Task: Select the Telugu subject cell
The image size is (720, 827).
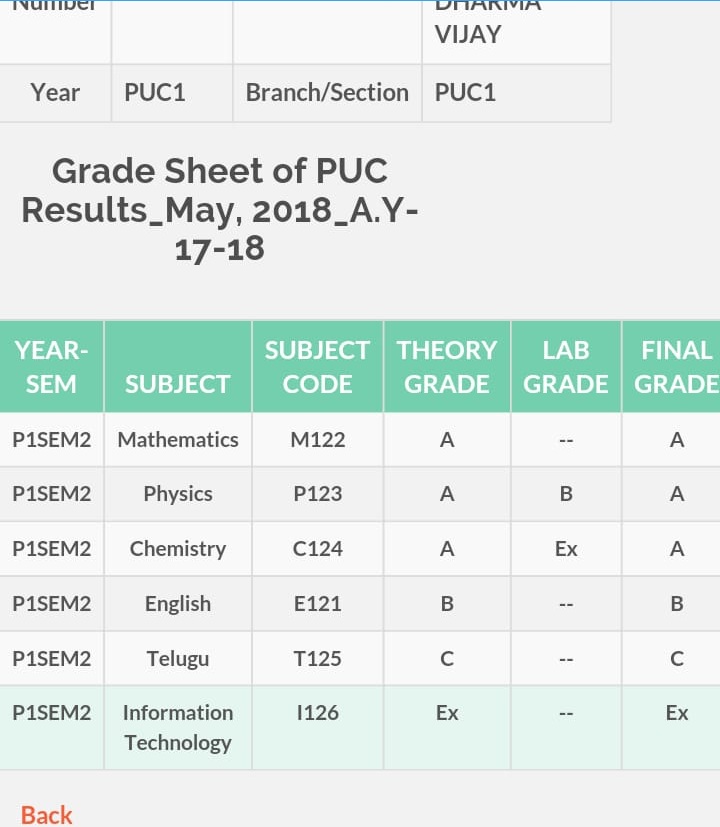Action: pos(178,659)
